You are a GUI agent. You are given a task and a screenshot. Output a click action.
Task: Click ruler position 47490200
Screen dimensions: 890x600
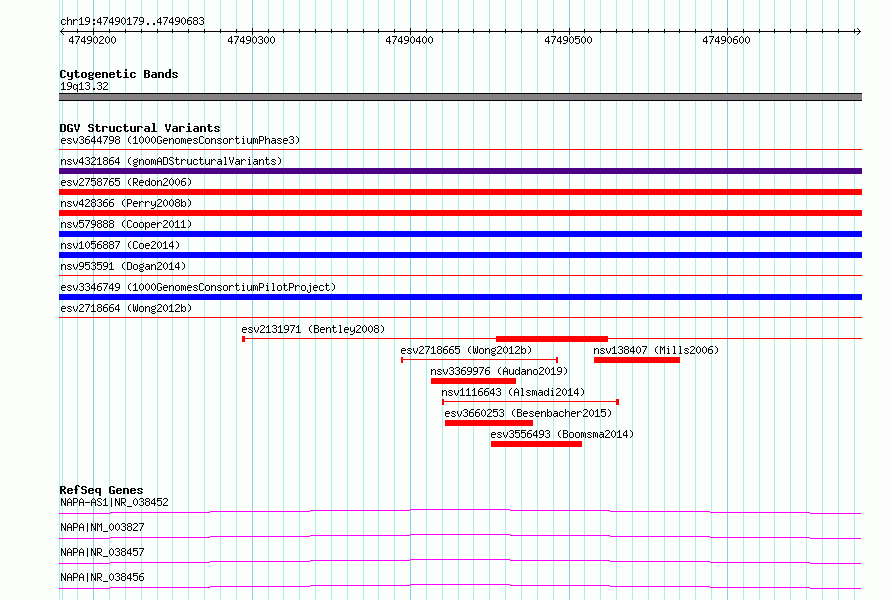pyautogui.click(x=92, y=40)
